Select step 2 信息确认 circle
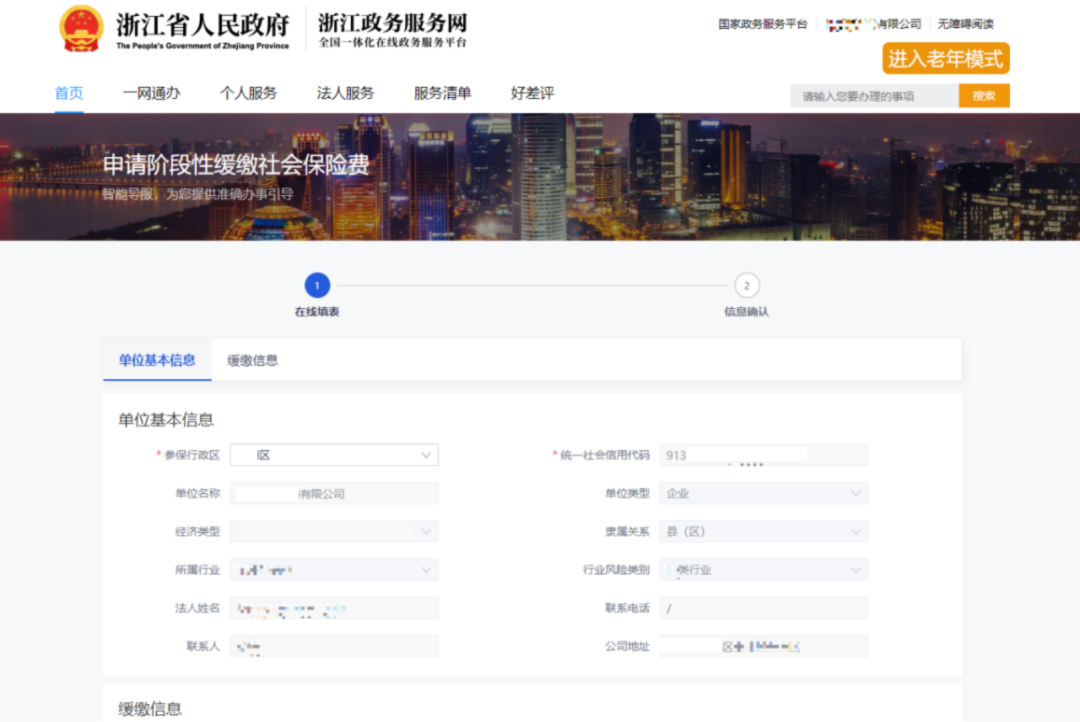The height and width of the screenshot is (722, 1080). pyautogui.click(x=747, y=285)
